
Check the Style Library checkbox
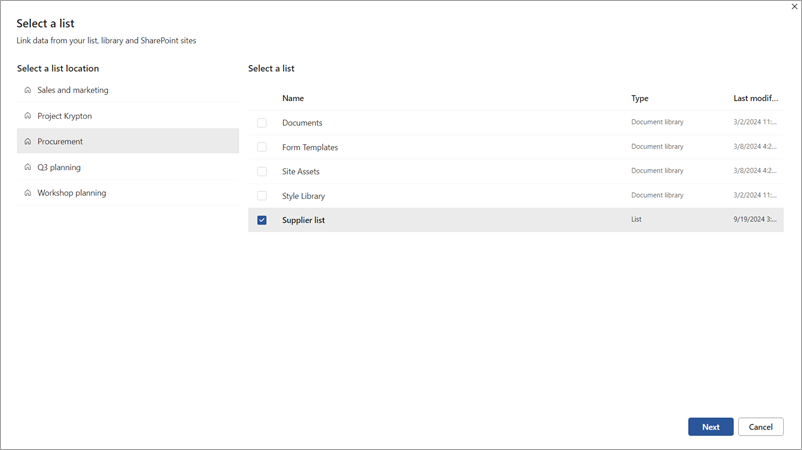click(x=262, y=196)
